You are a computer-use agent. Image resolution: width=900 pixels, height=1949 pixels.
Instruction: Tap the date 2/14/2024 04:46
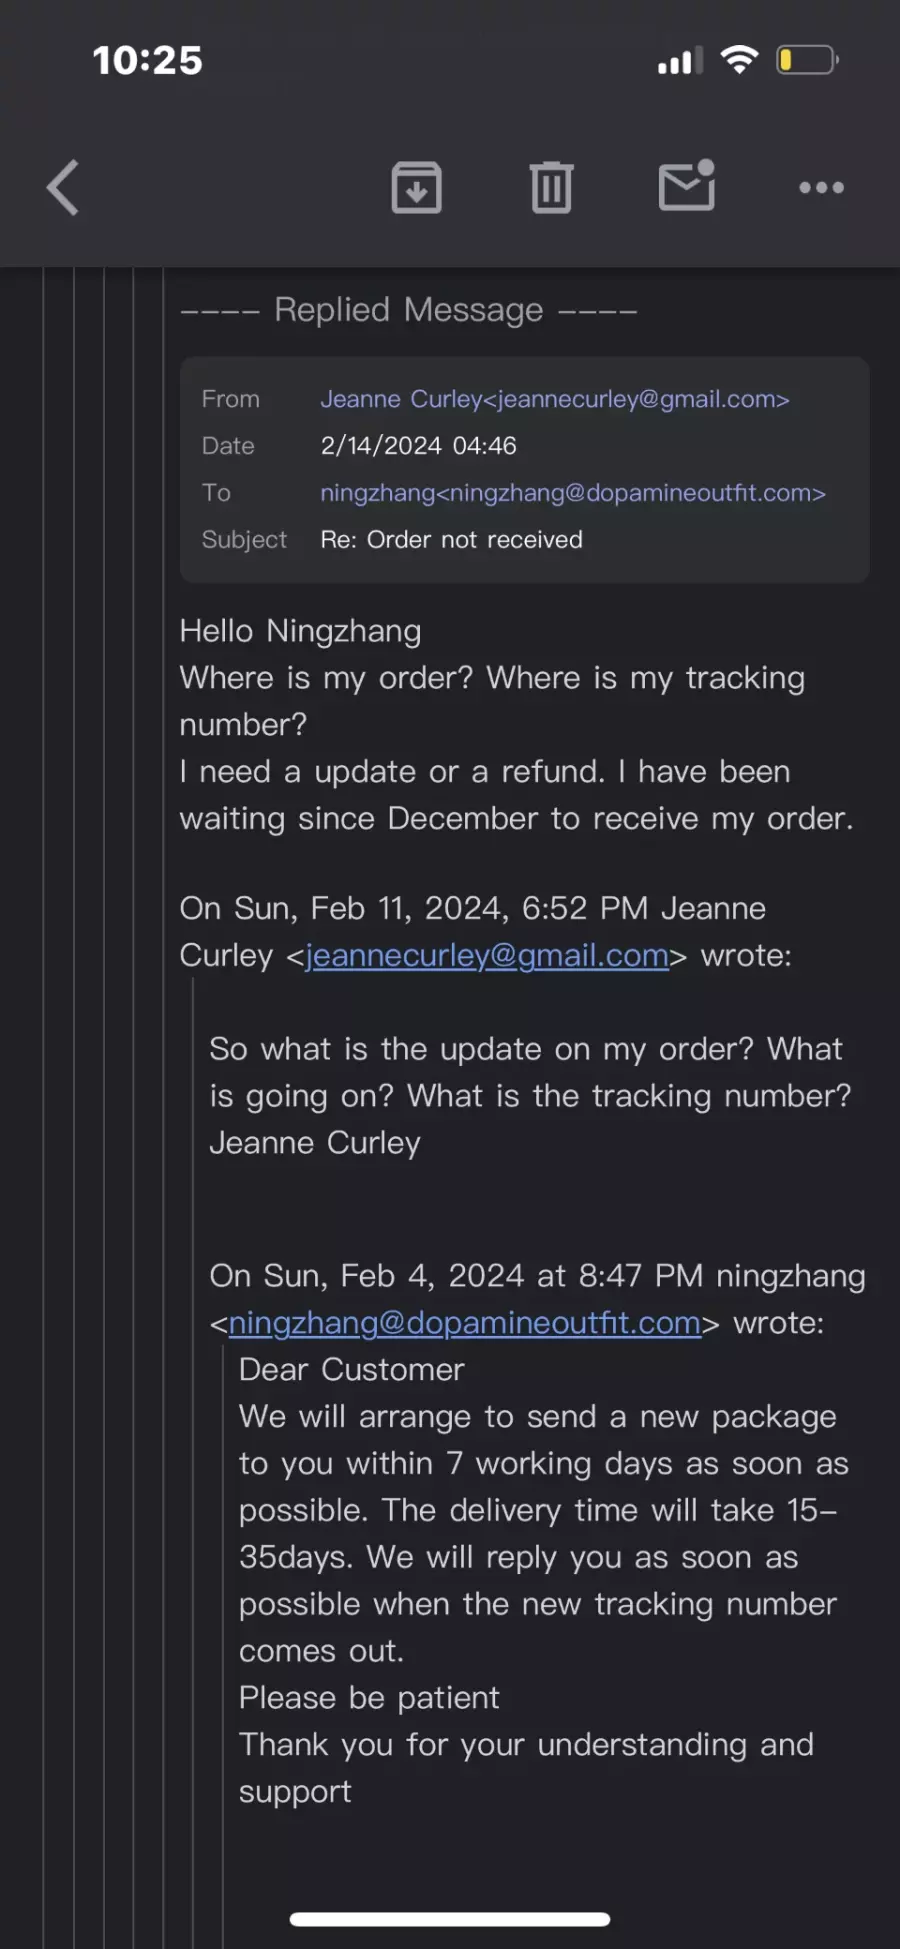pos(418,446)
